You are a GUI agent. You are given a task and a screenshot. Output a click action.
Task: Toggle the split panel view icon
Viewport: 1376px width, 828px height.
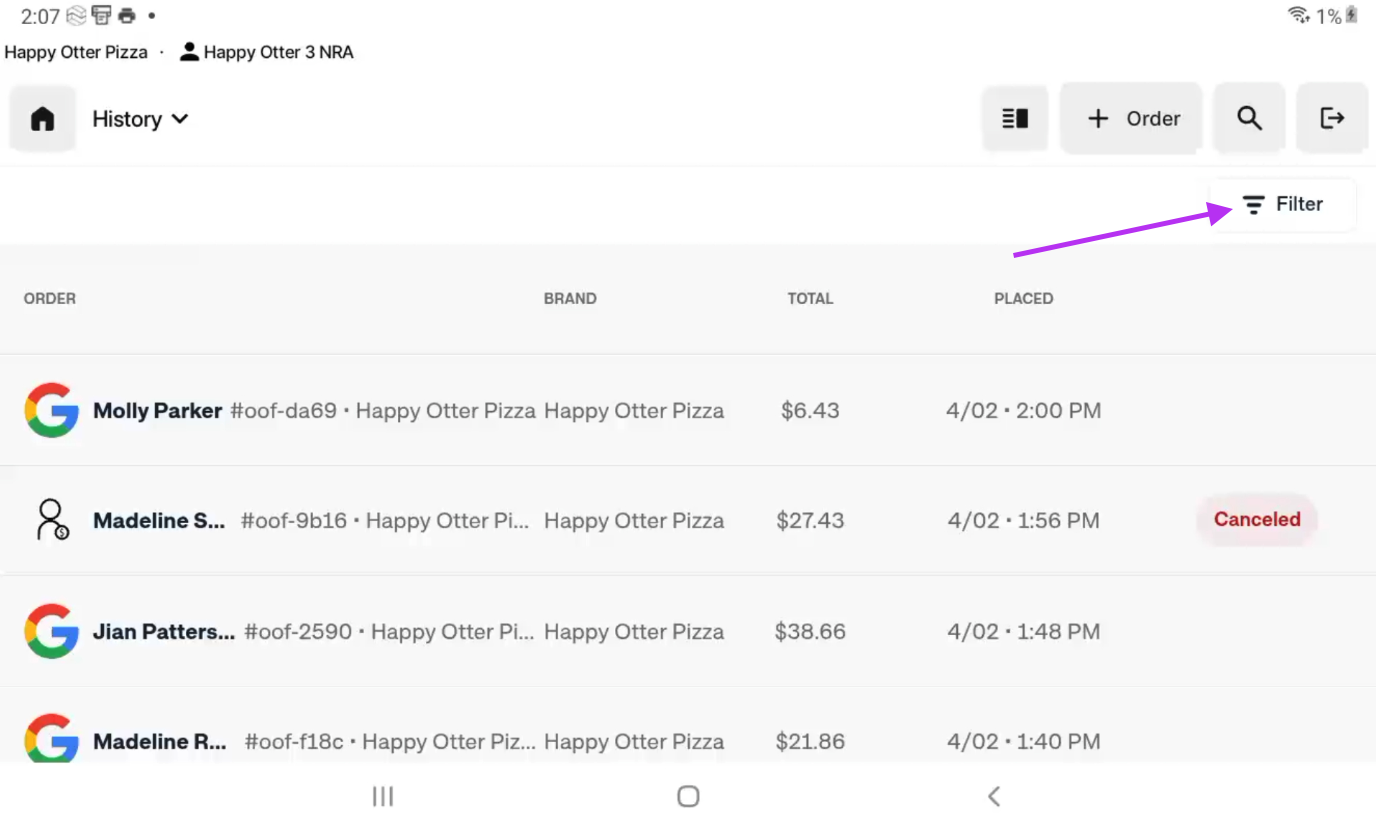tap(1015, 119)
